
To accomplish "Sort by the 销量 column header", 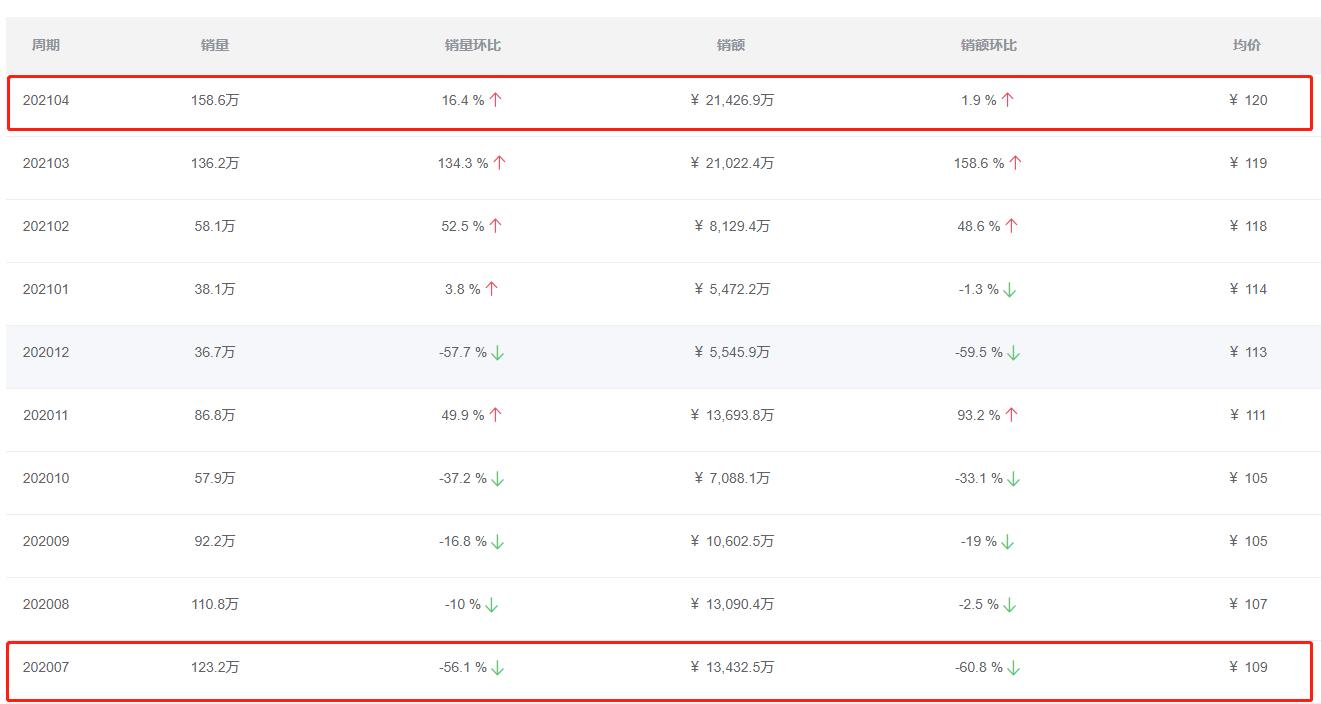I will (x=215, y=45).
